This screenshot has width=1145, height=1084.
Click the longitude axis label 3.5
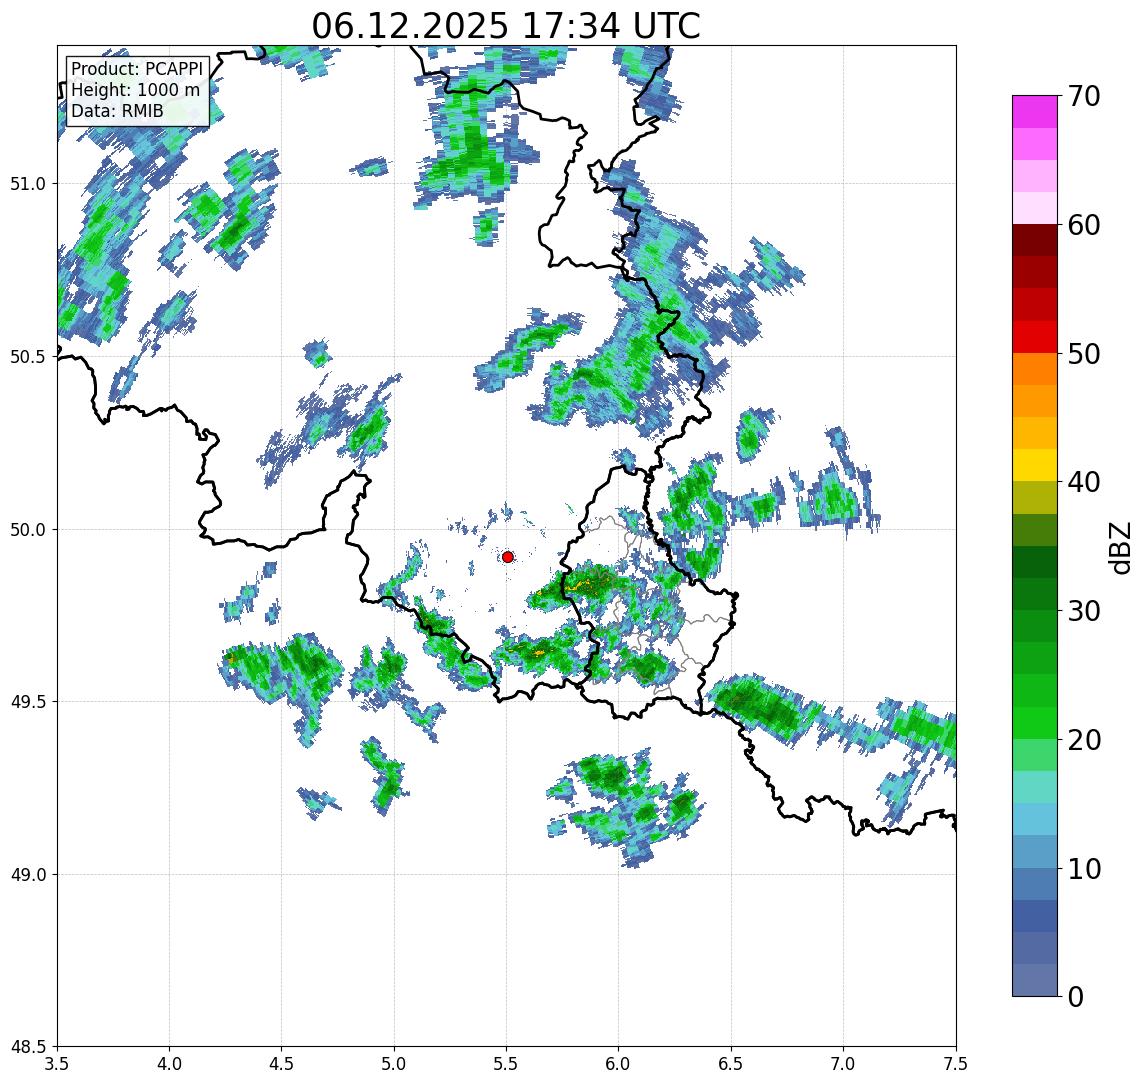(x=57, y=1064)
